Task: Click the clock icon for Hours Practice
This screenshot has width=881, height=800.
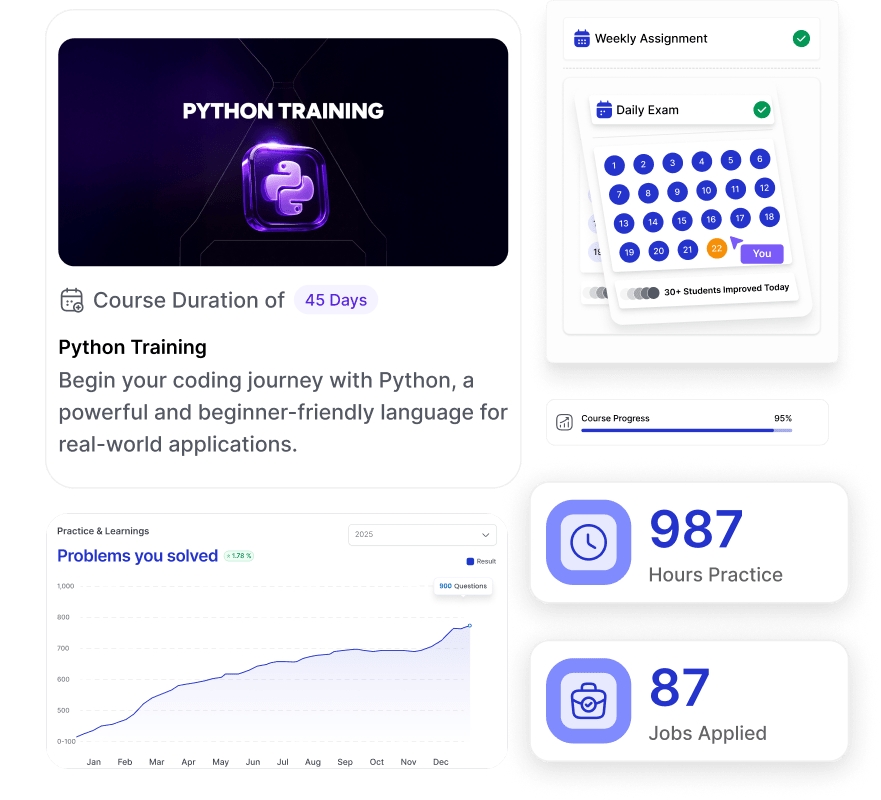Action: 588,542
